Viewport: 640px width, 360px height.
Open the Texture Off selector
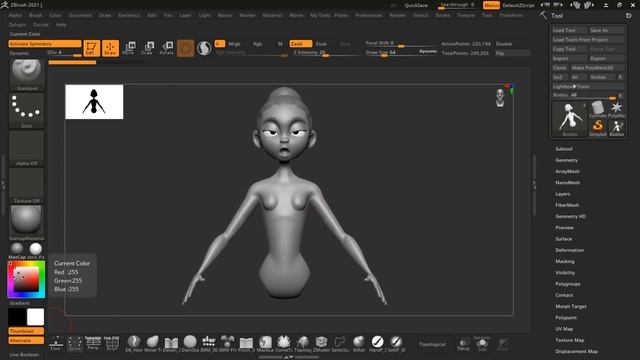27,185
